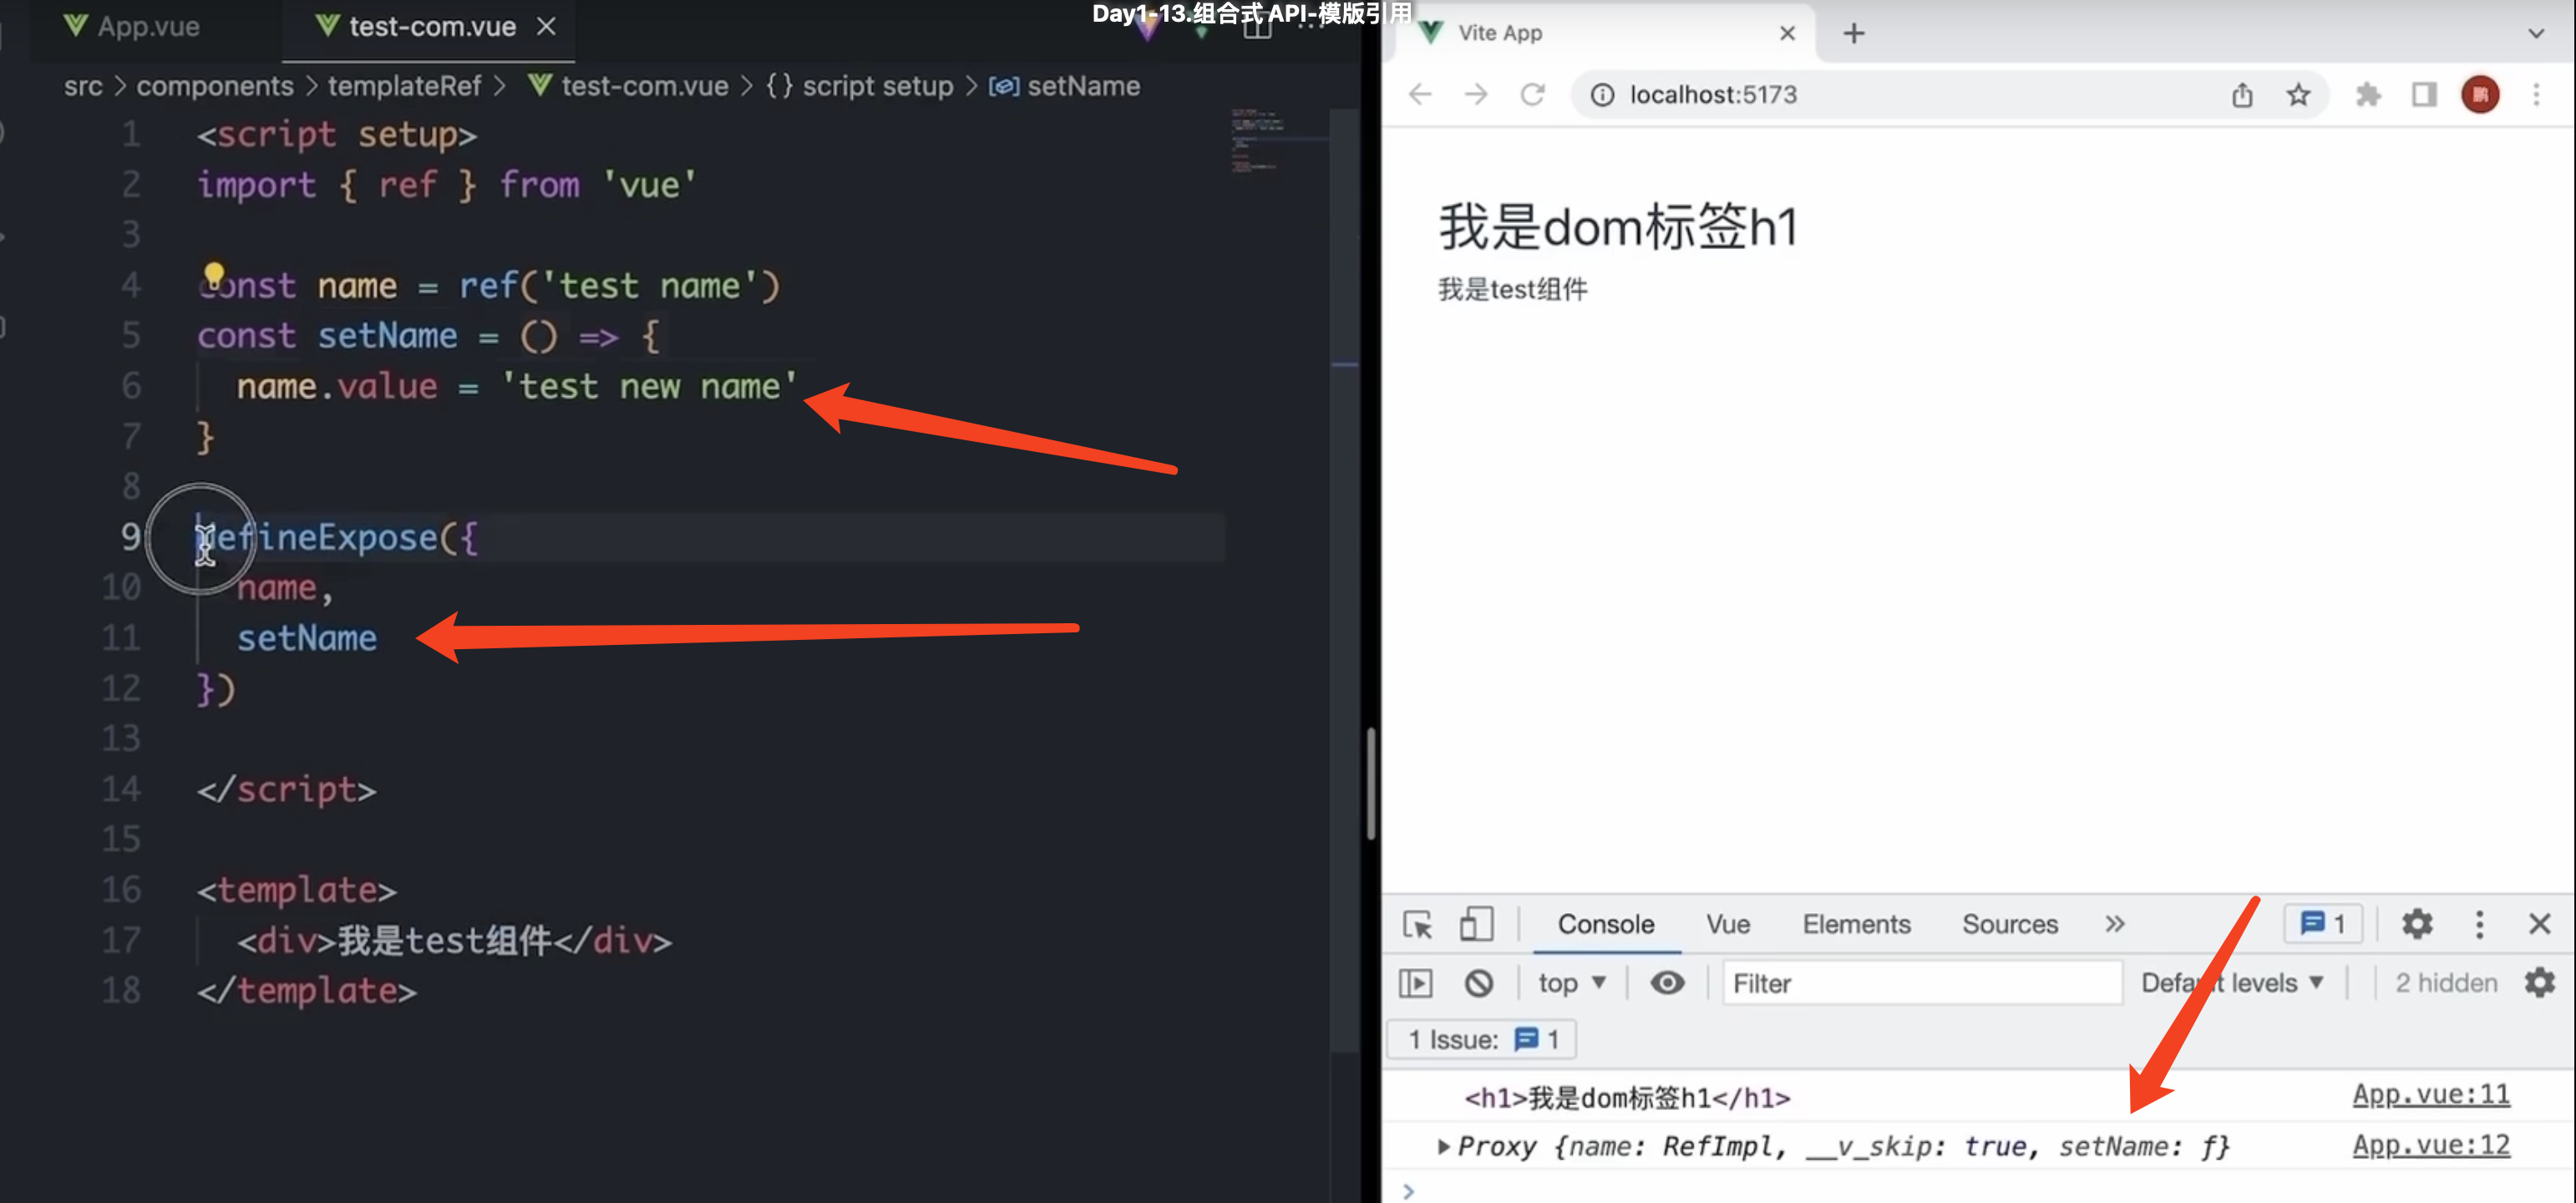
Task: Open console settings gear beside hidden count
Action: point(2539,983)
